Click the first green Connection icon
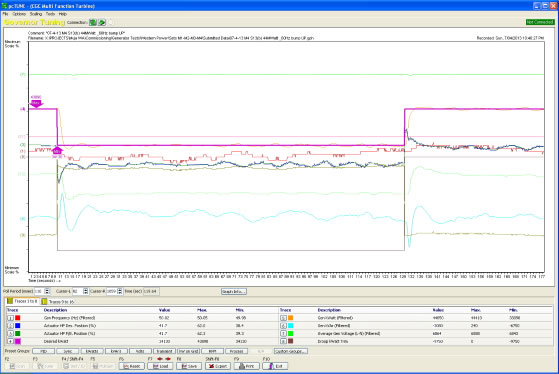 point(93,22)
